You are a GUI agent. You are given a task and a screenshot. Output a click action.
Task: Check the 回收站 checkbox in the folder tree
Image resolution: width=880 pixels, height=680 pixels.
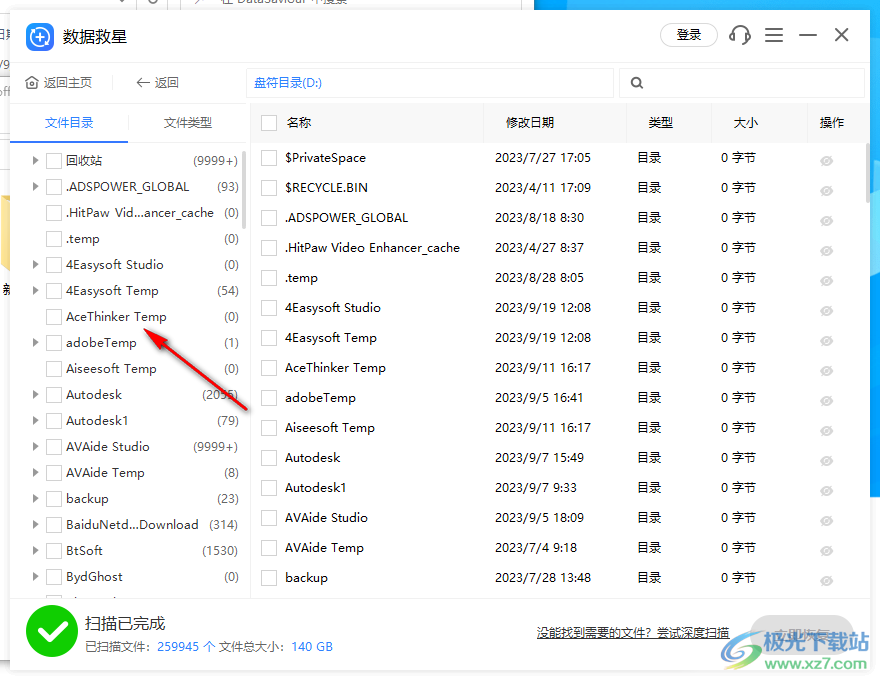pyautogui.click(x=55, y=160)
